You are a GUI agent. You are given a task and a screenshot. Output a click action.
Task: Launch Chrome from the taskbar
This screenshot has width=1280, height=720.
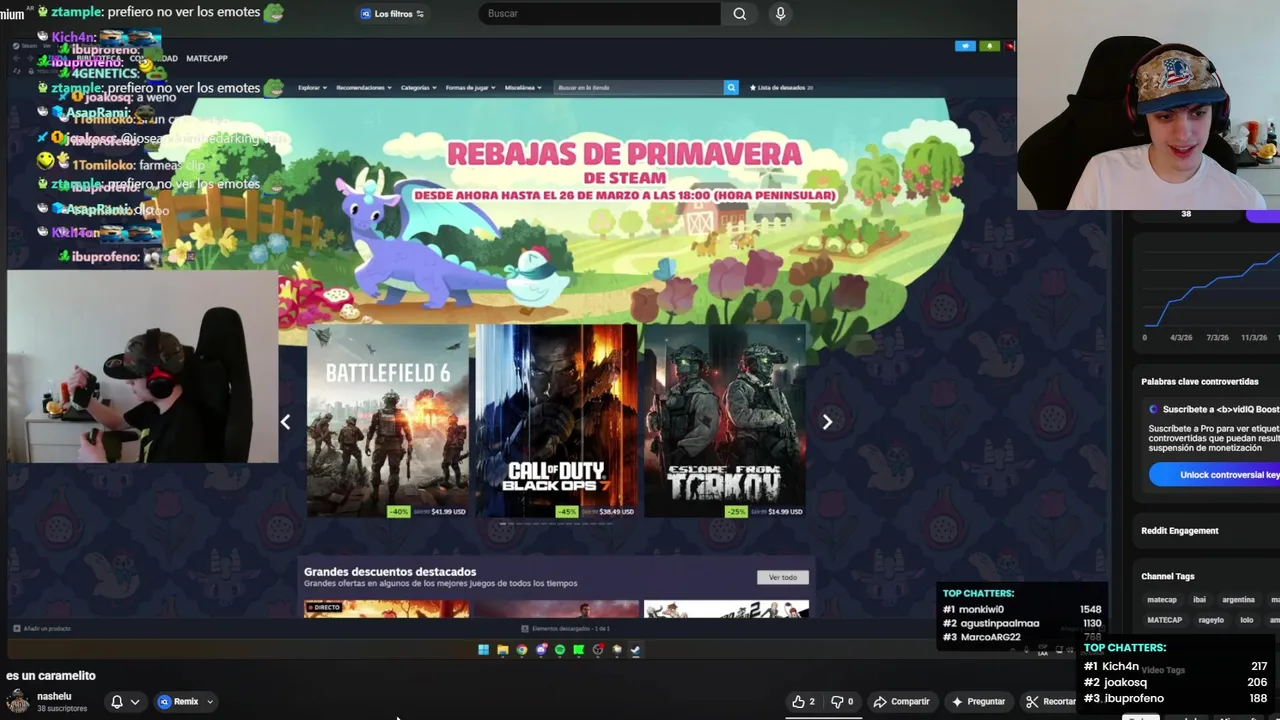point(521,650)
